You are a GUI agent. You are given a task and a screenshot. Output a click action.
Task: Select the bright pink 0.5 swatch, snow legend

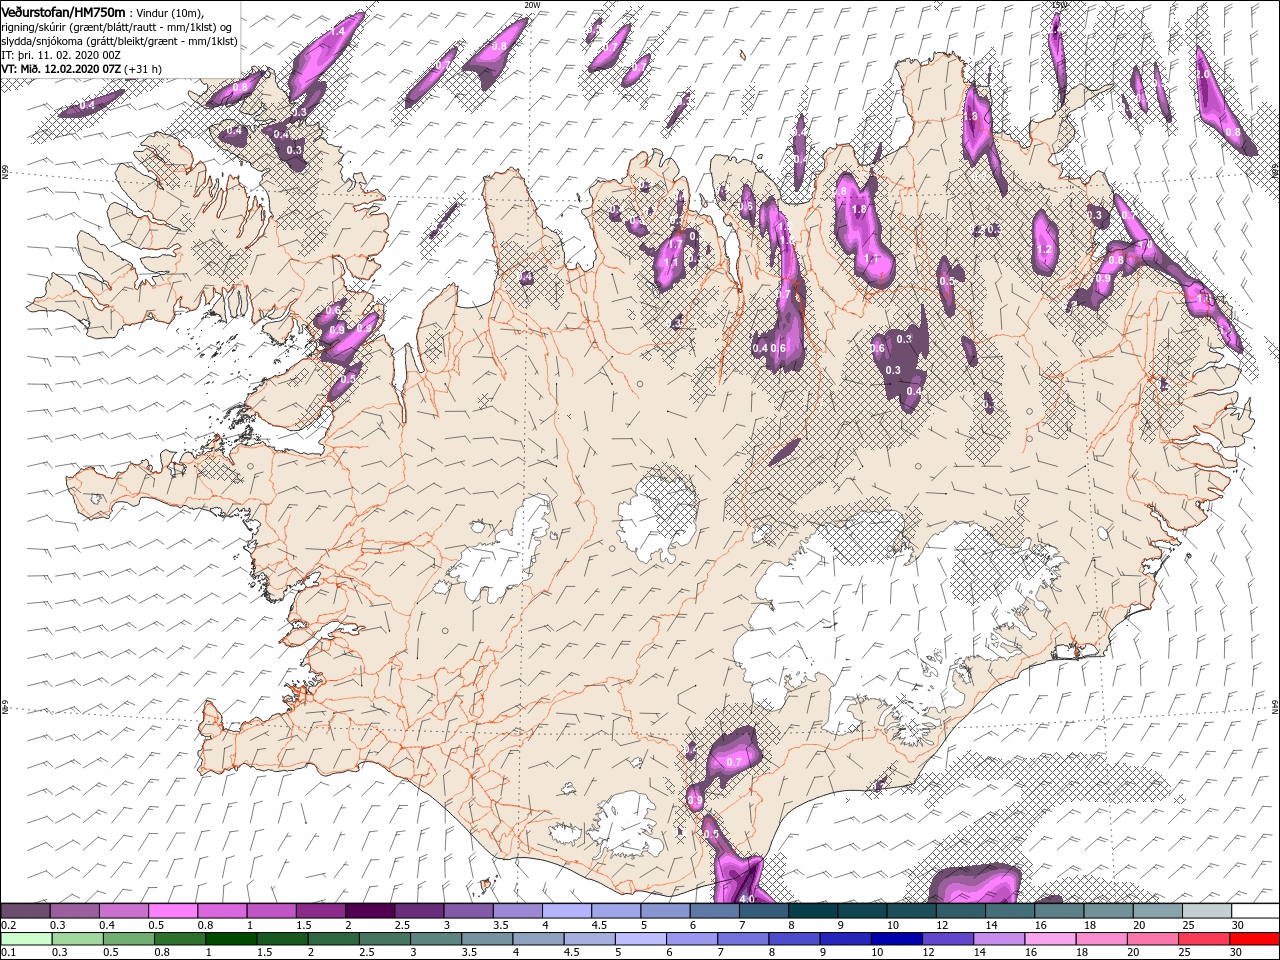click(x=172, y=911)
